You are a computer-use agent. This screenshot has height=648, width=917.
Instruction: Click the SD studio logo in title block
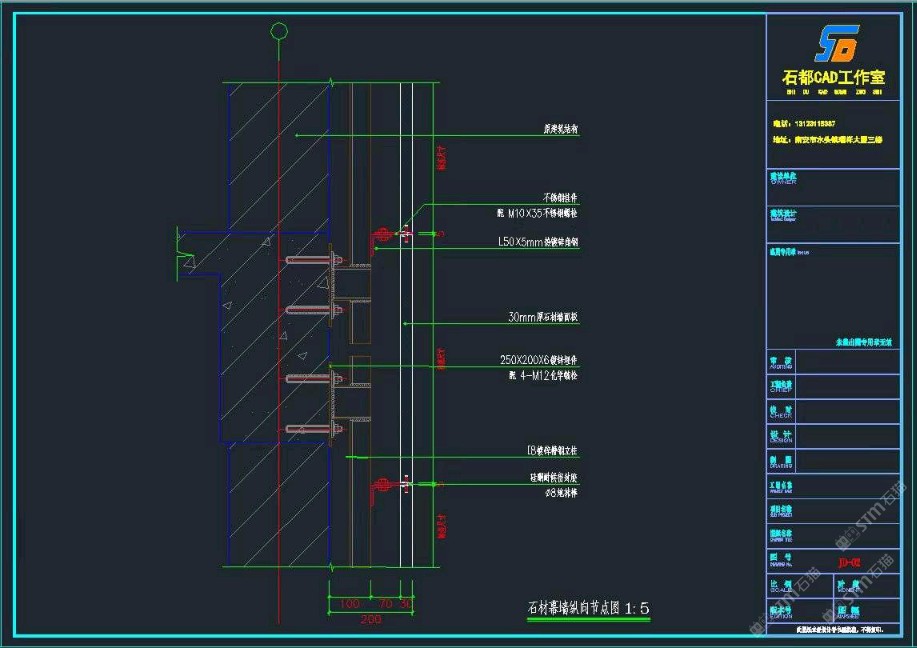click(x=836, y=45)
